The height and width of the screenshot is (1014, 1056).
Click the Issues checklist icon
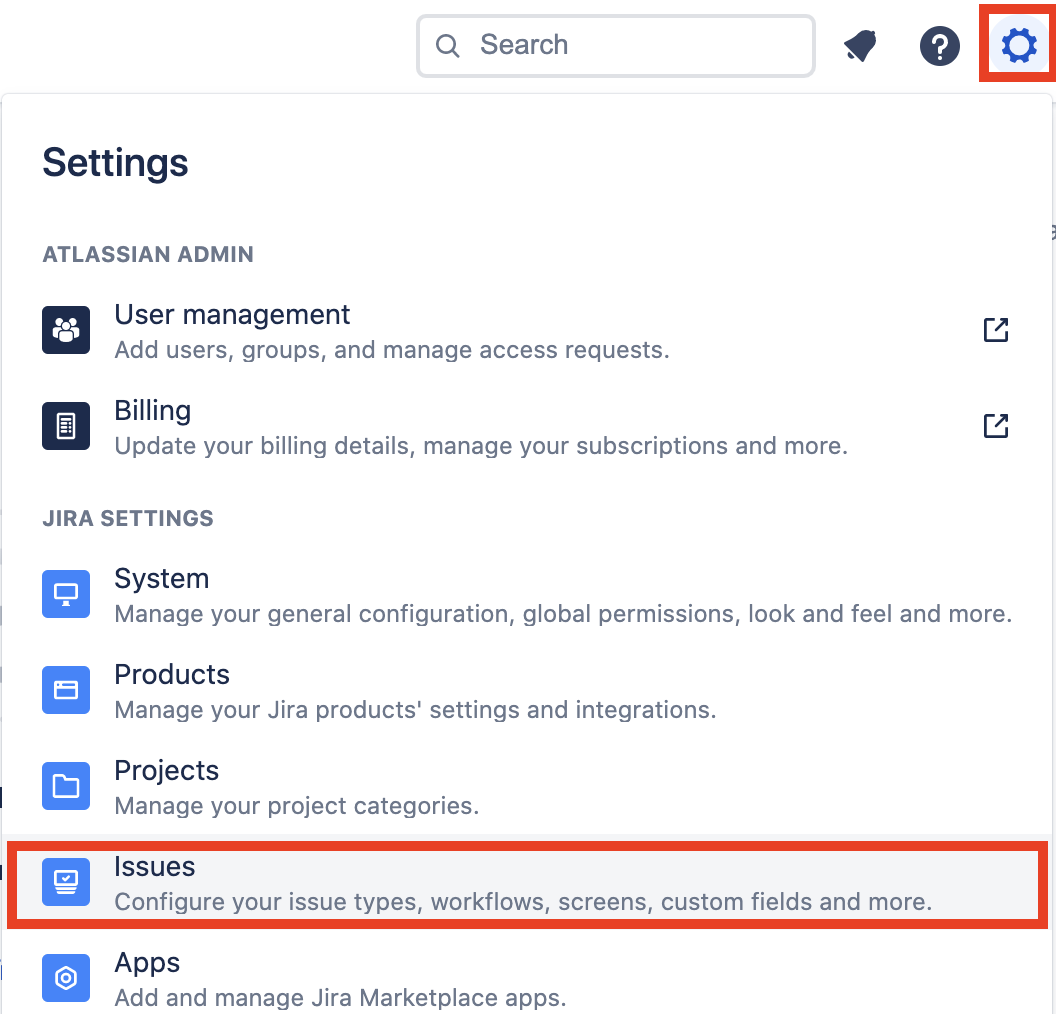pyautogui.click(x=66, y=882)
